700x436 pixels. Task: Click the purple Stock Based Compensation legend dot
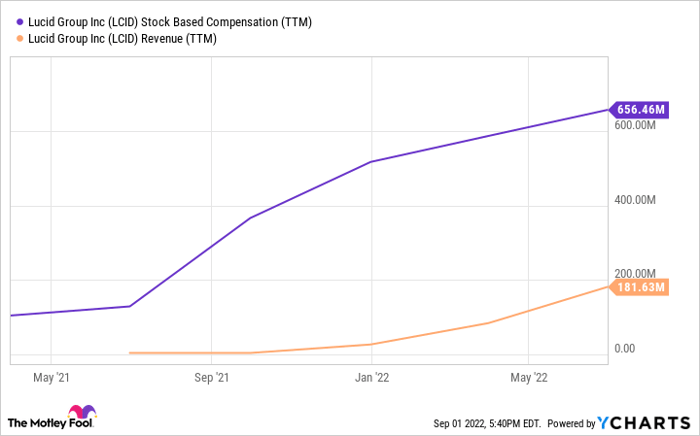(x=20, y=20)
